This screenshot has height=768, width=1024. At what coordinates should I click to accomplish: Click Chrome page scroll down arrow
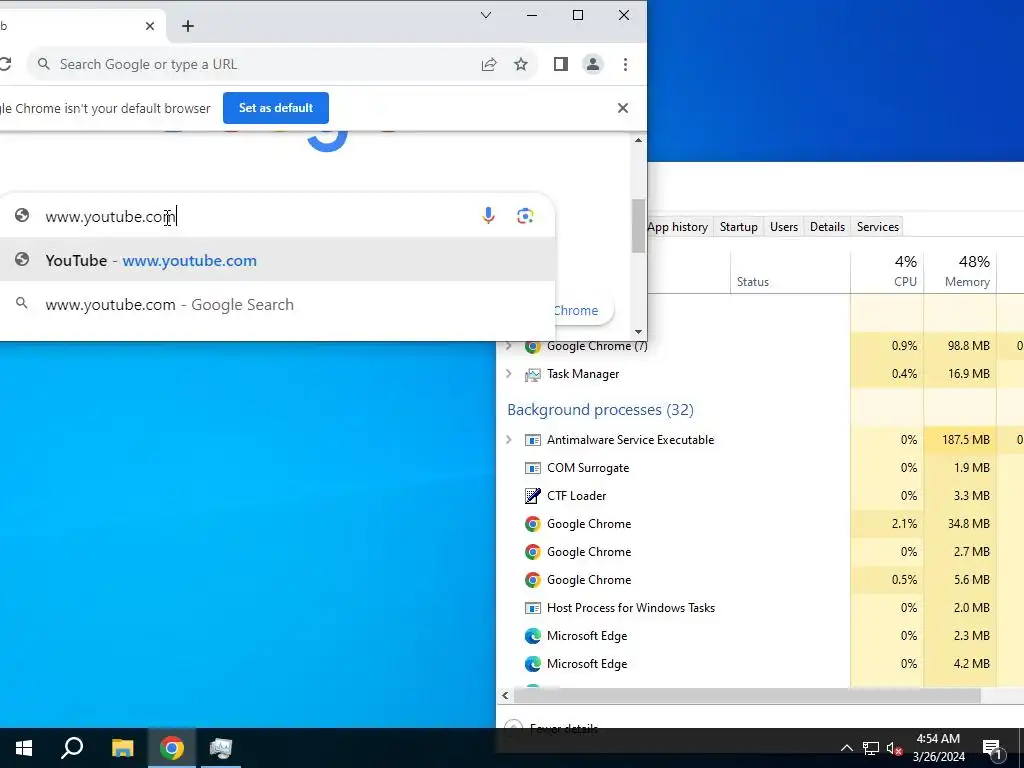click(638, 332)
